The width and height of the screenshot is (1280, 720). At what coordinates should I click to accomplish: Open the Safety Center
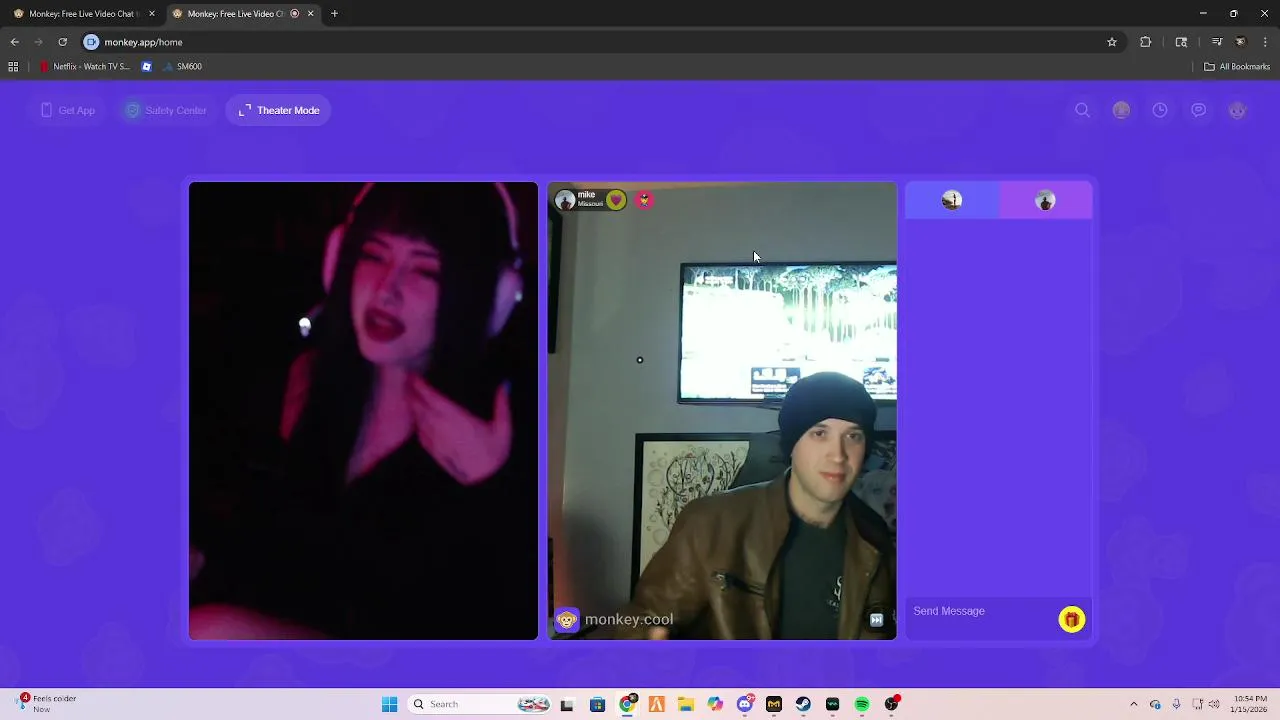pos(166,110)
